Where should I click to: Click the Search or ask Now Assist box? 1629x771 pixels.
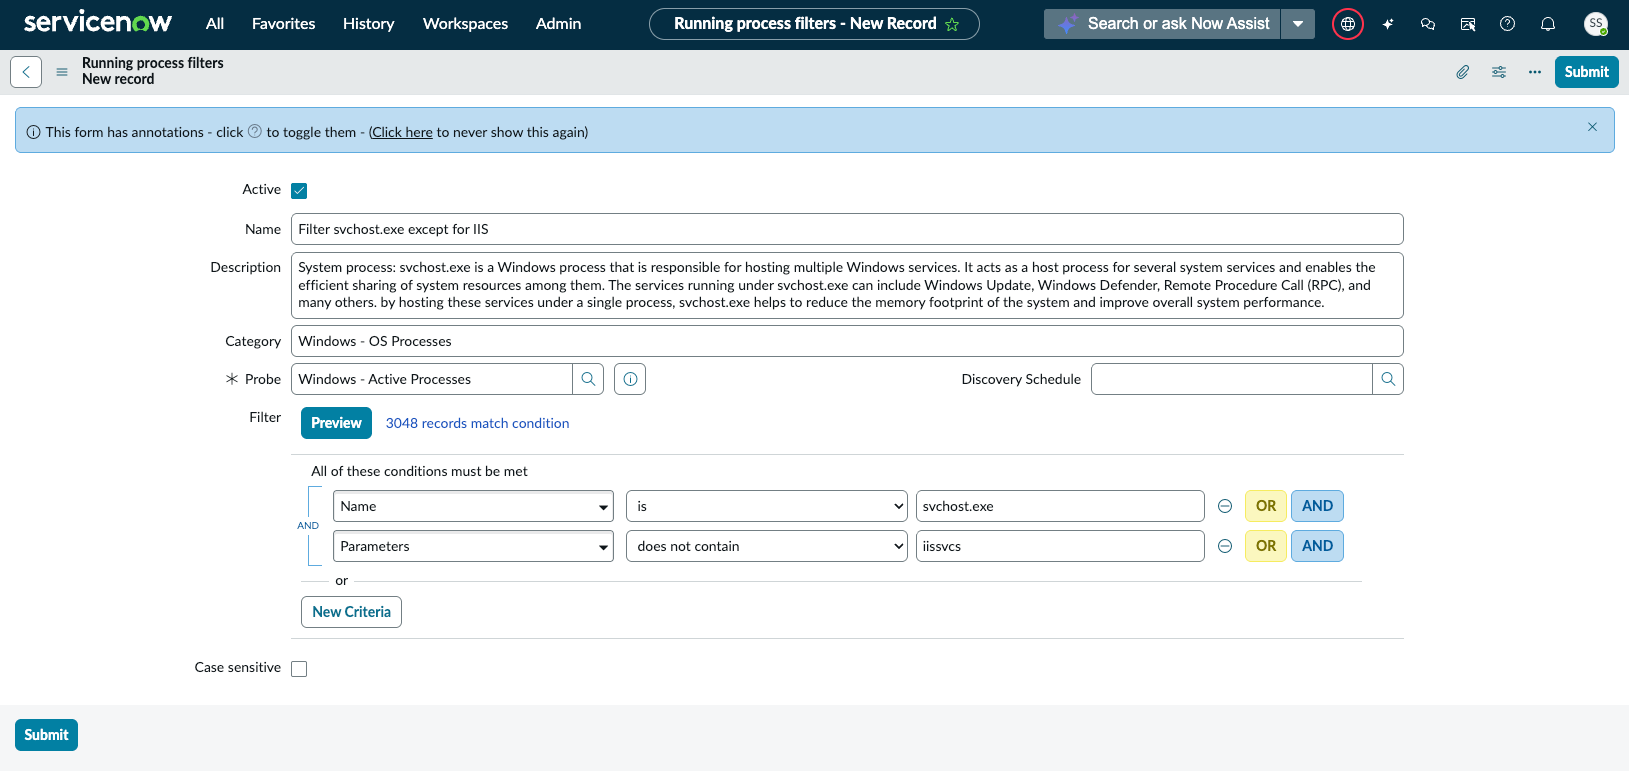coord(1162,24)
